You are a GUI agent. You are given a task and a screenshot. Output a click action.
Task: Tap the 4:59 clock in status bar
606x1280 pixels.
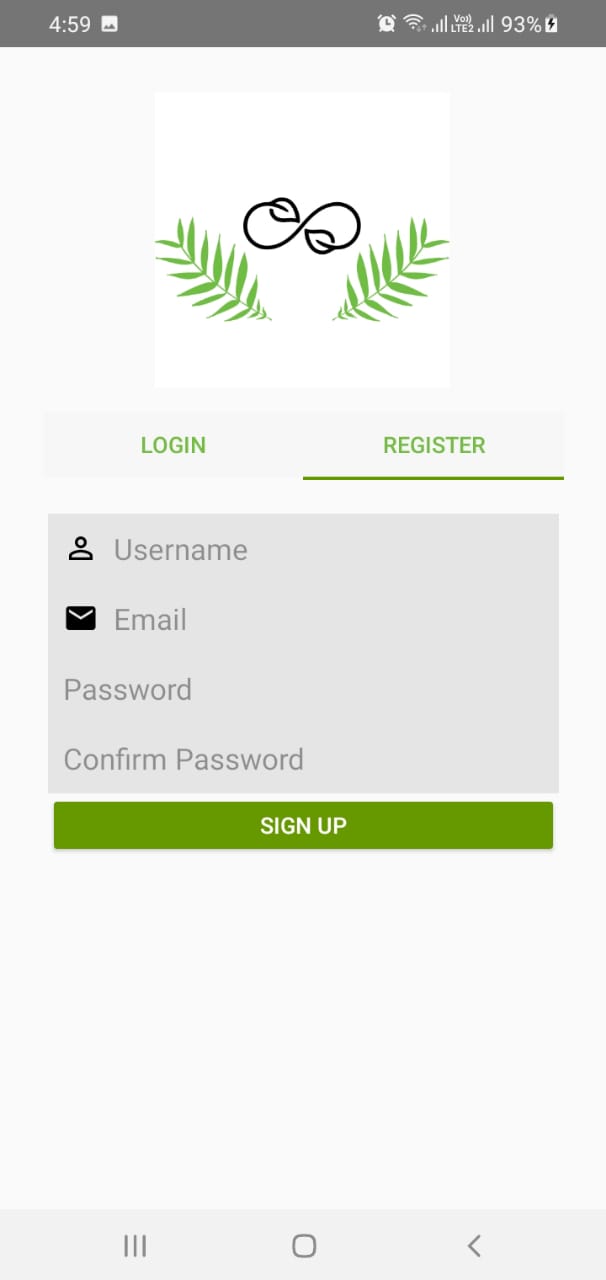coord(70,24)
